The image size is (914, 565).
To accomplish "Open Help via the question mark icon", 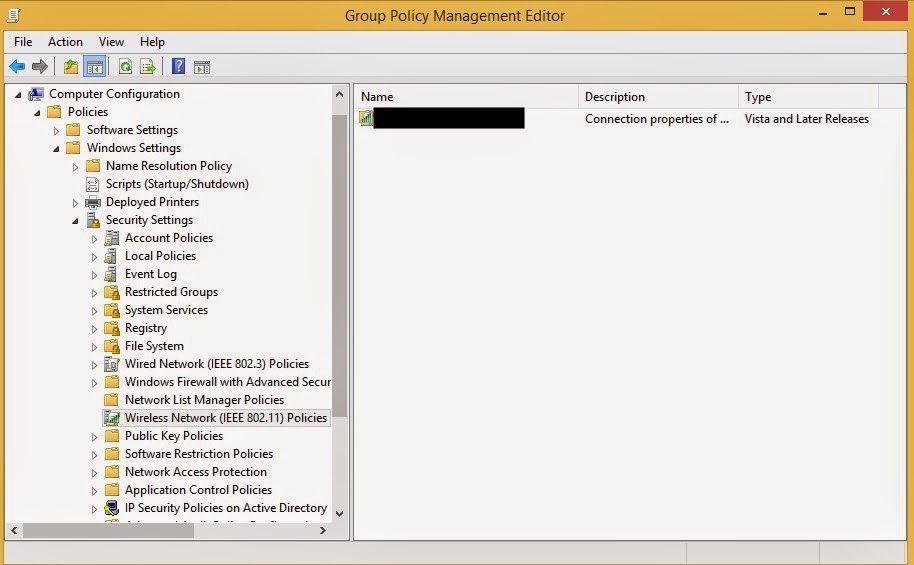I will click(x=178, y=66).
